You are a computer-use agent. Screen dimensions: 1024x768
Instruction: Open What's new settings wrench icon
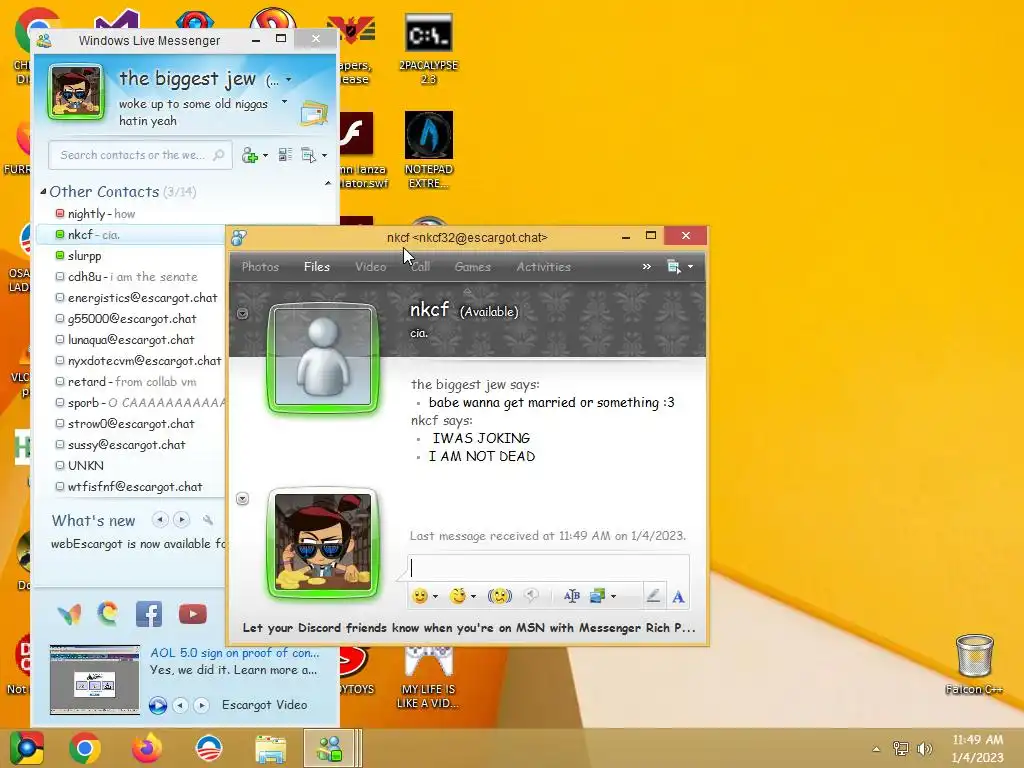click(x=208, y=520)
